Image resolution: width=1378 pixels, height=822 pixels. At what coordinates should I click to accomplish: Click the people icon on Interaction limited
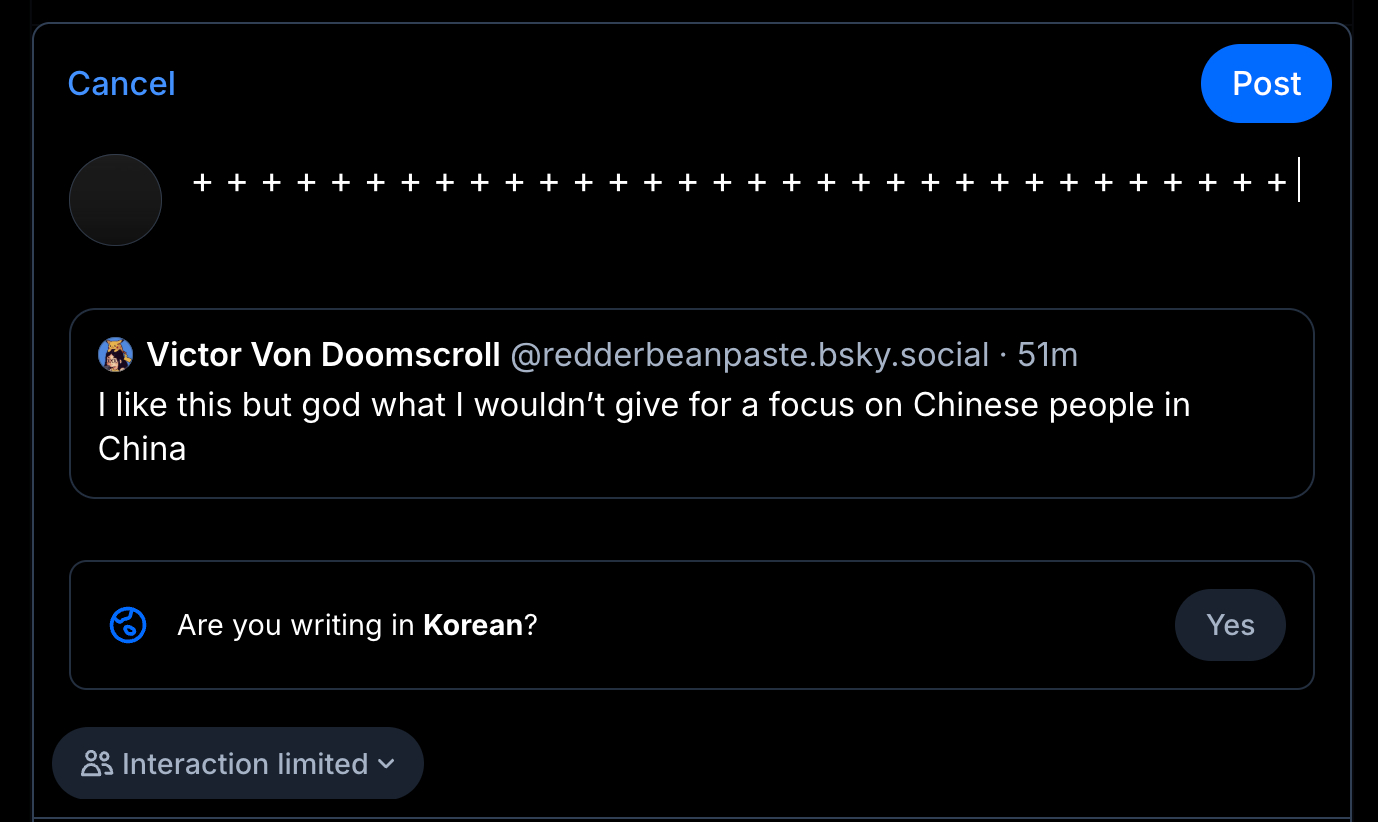tap(97, 764)
